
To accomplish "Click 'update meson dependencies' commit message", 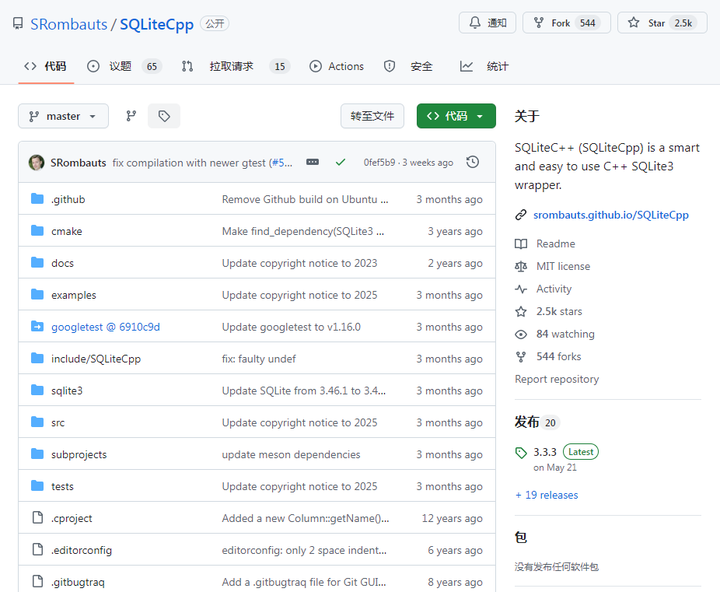I will pyautogui.click(x=291, y=454).
